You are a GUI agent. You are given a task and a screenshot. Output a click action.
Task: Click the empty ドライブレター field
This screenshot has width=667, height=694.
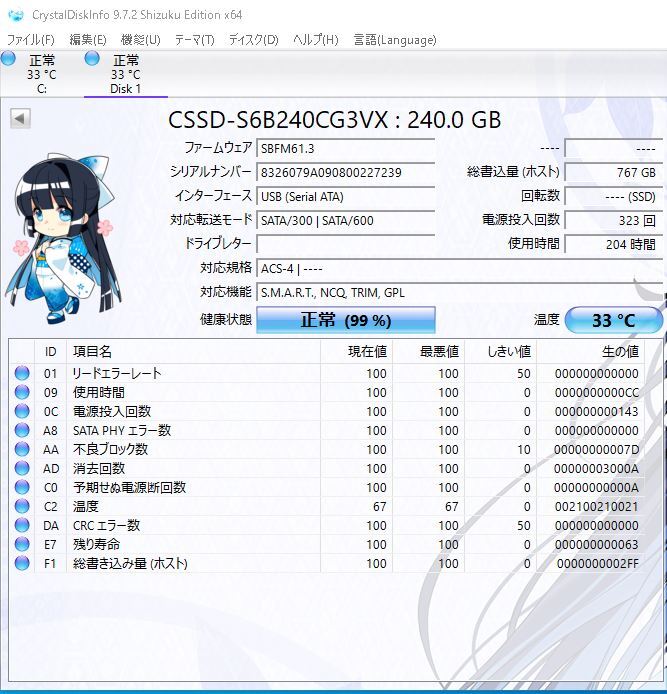(345, 244)
